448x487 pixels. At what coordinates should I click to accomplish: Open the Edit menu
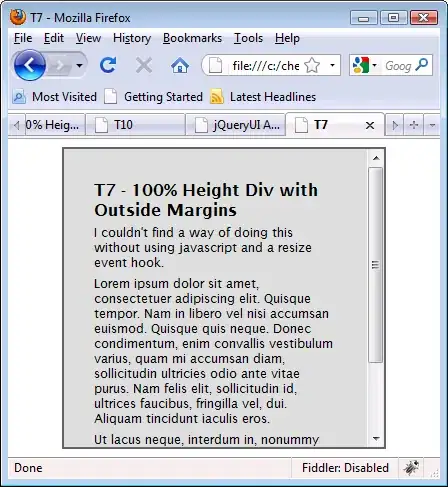[x=54, y=38]
